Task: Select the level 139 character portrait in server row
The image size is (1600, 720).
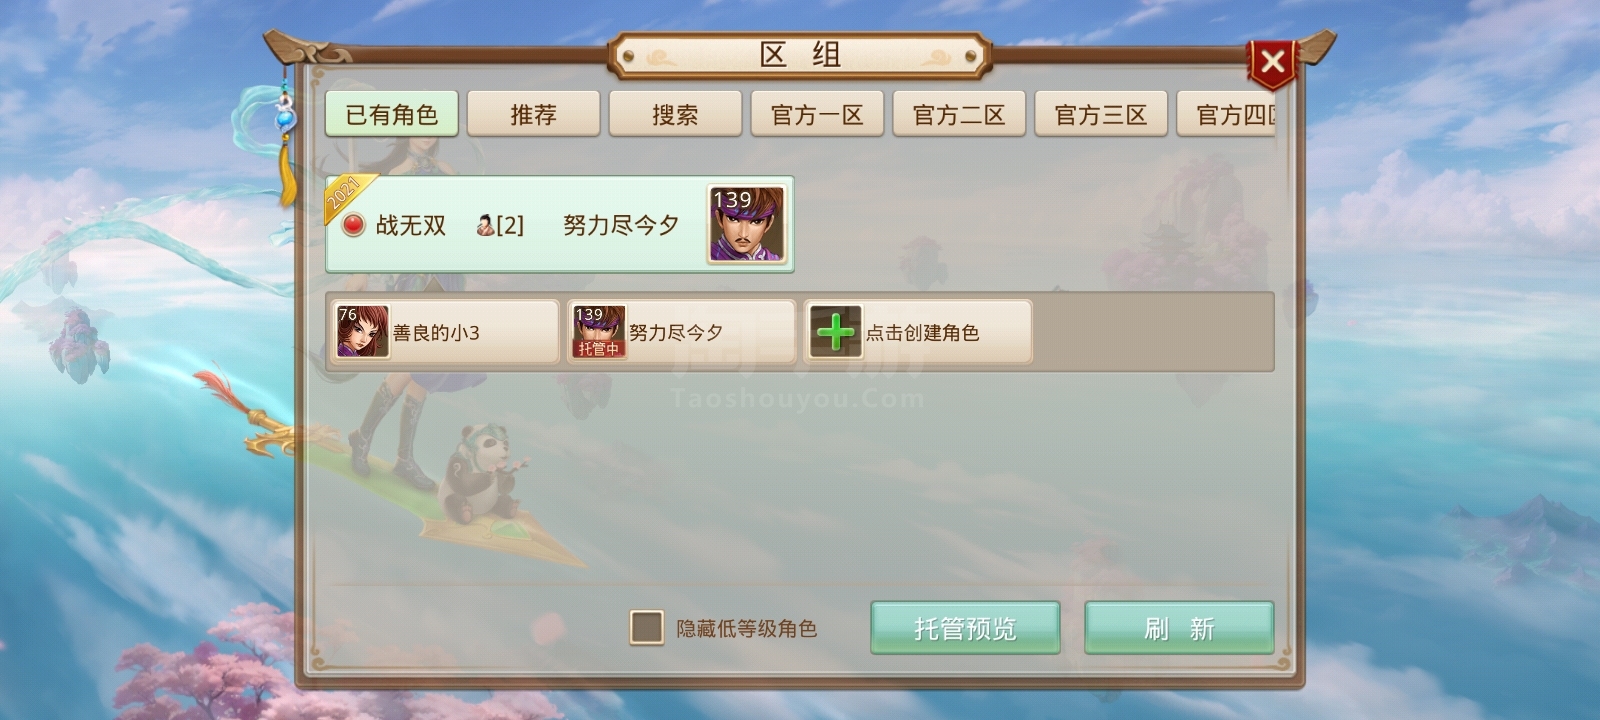Action: pyautogui.click(x=747, y=224)
